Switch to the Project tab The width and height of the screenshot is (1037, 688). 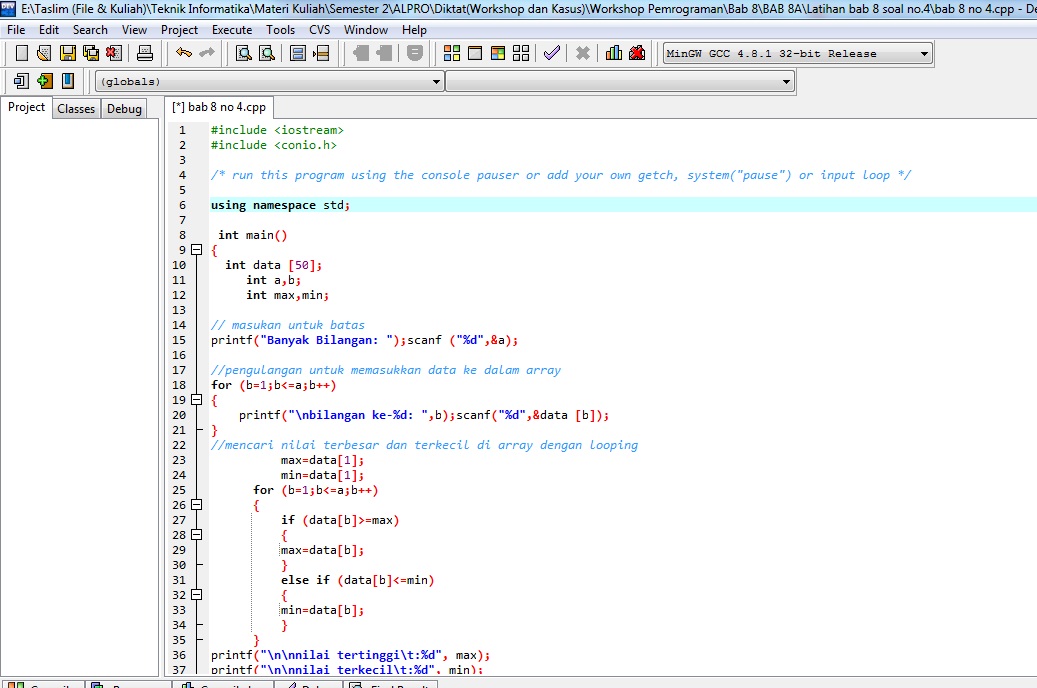pos(26,107)
